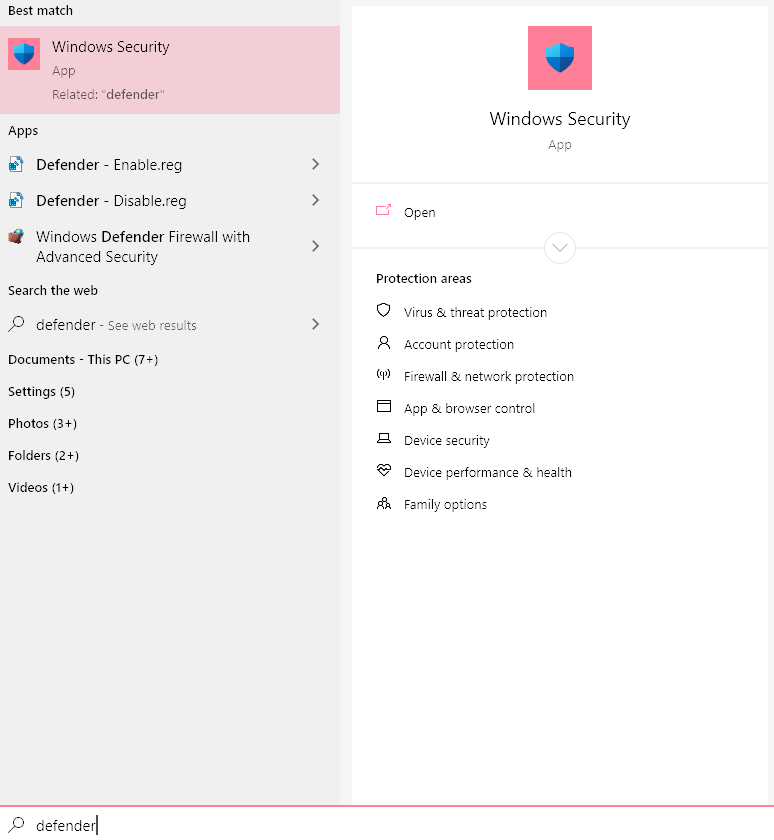Expand options for Windows Defender Firewall result
Image resolution: width=774 pixels, height=840 pixels.
click(315, 246)
